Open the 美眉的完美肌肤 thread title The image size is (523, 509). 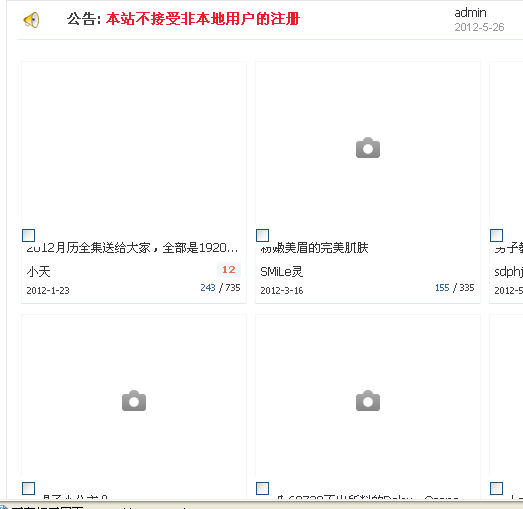[x=314, y=248]
